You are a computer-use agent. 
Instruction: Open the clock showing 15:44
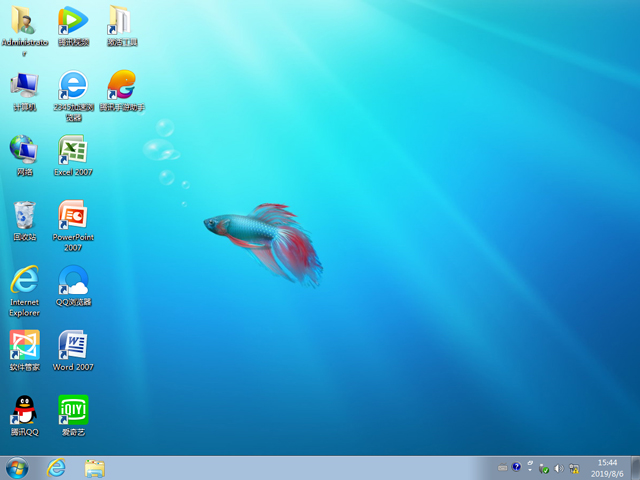pyautogui.click(x=607, y=468)
